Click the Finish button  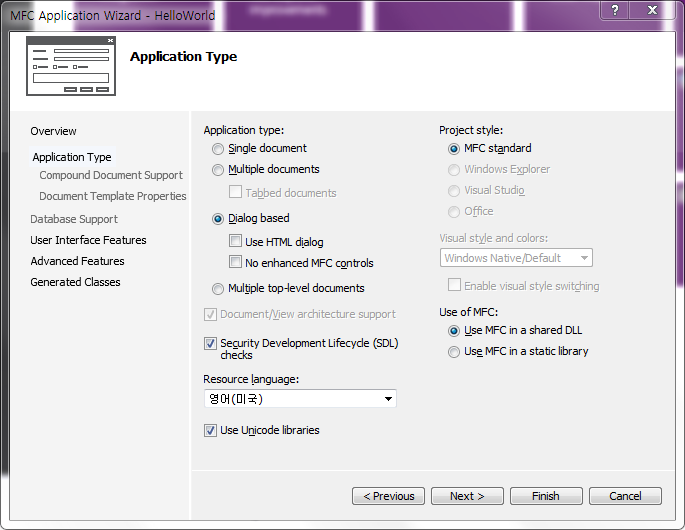pos(547,496)
